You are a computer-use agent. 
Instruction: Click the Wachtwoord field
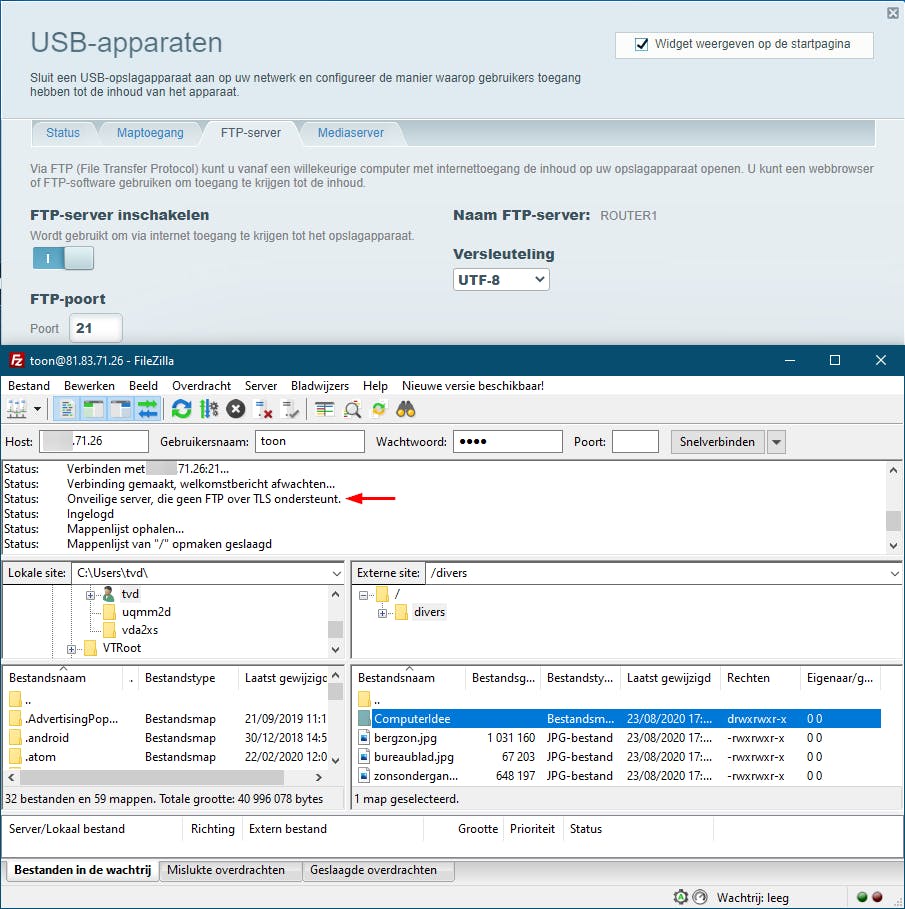click(x=508, y=441)
